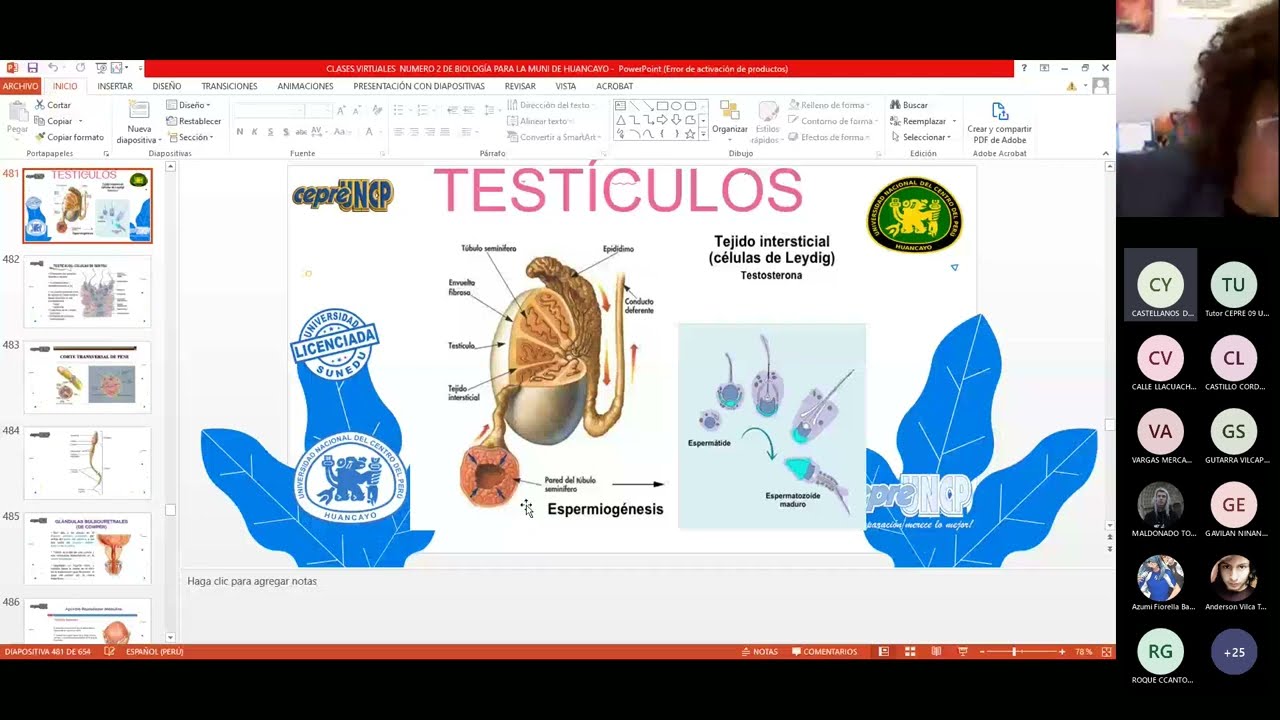The width and height of the screenshot is (1280, 720).
Task: Save the presentation from the quick access toolbar
Action: (x=32, y=68)
